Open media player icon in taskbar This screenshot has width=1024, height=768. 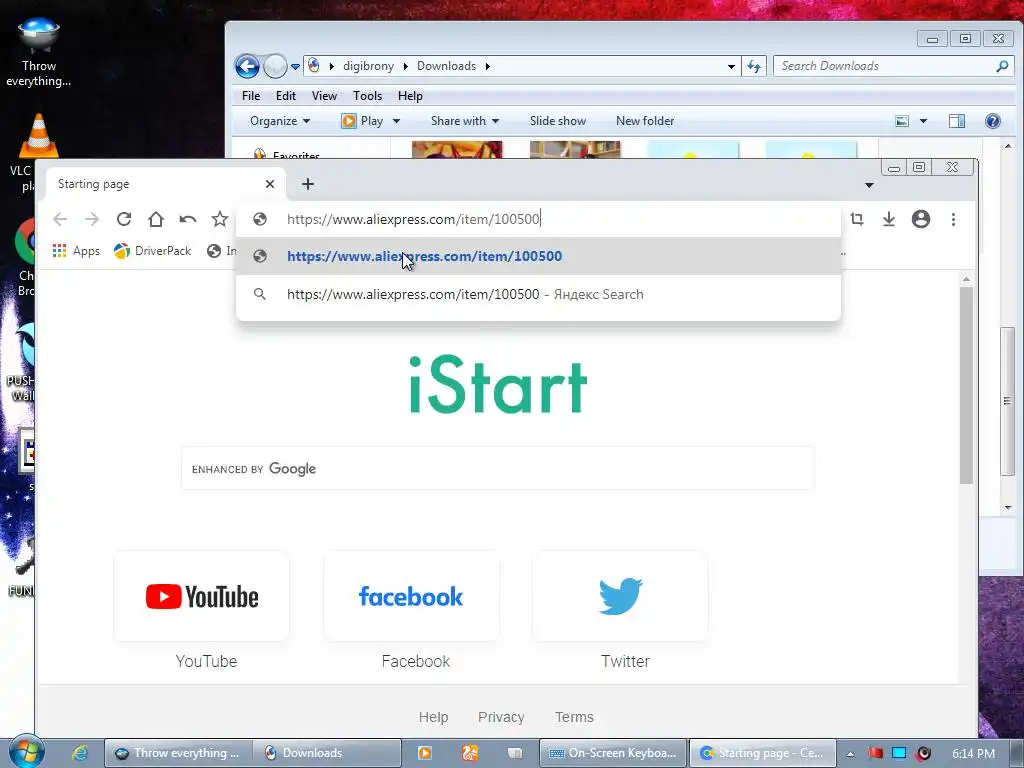pos(425,753)
